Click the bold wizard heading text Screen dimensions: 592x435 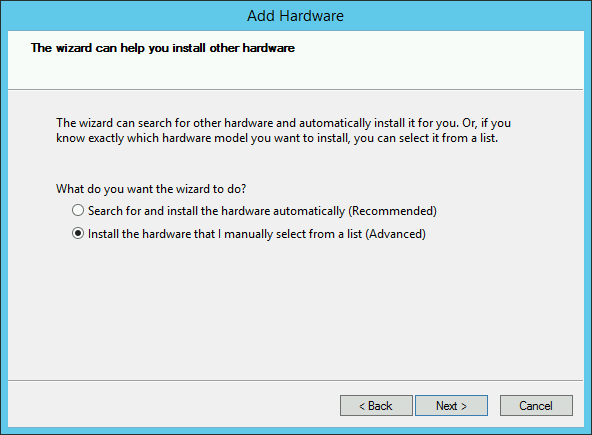click(163, 48)
